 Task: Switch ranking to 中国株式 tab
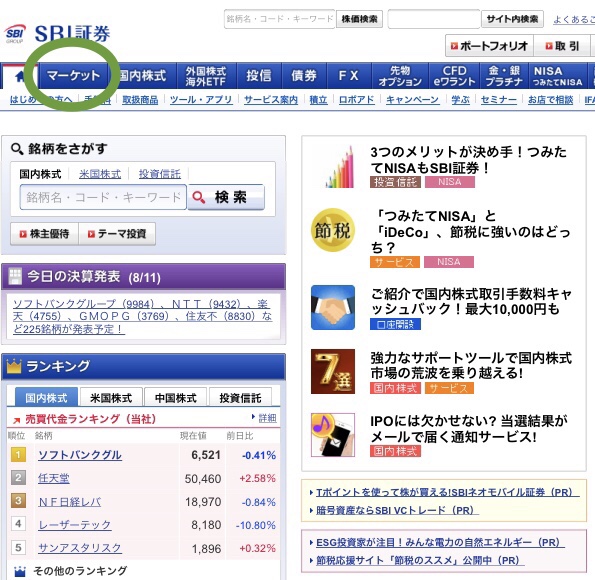pos(176,397)
